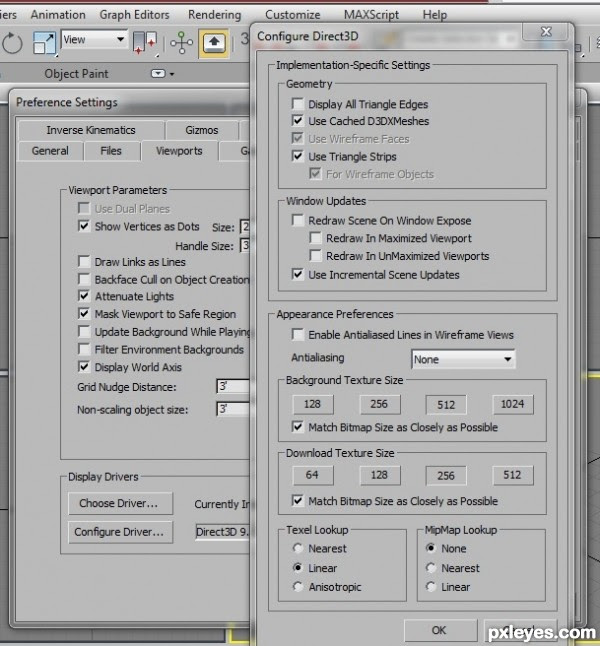
Task: Open the Customize menu
Action: point(293,15)
